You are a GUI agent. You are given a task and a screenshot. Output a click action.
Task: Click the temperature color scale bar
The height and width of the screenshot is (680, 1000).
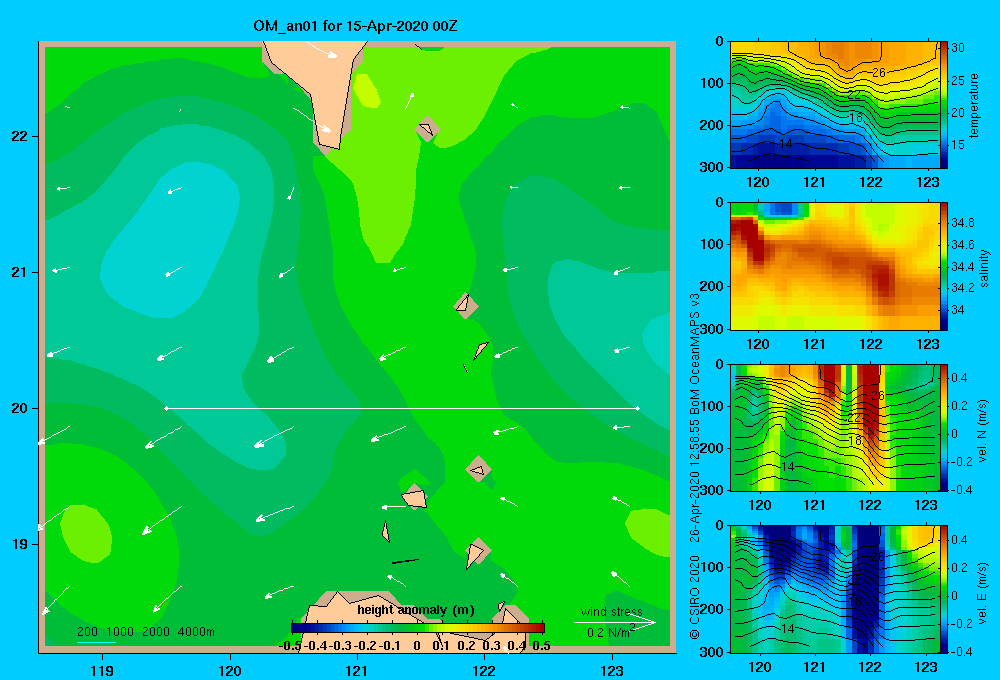(943, 105)
